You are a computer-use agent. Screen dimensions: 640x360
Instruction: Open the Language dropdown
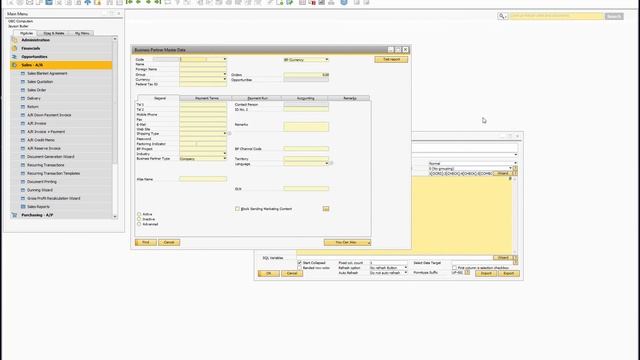pyautogui.click(x=327, y=163)
